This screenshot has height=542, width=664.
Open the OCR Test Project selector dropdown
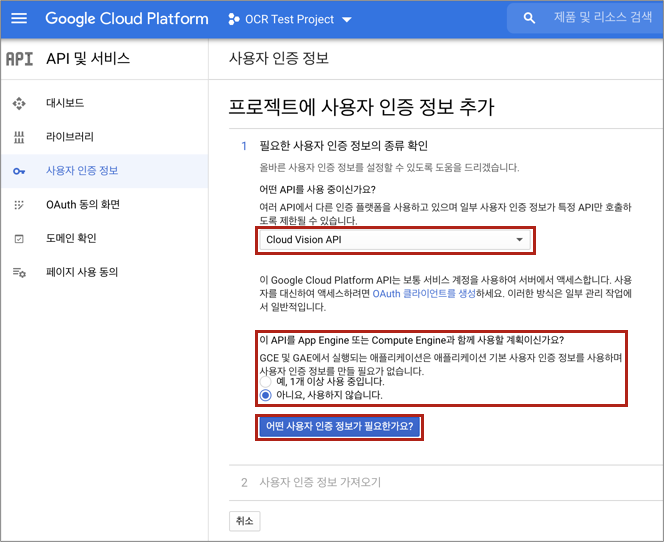(290, 19)
